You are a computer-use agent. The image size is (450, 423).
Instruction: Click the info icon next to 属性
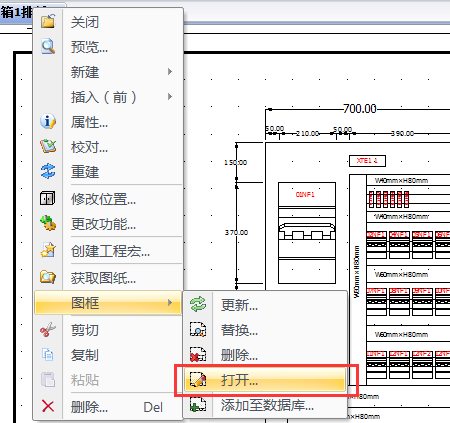click(x=48, y=121)
